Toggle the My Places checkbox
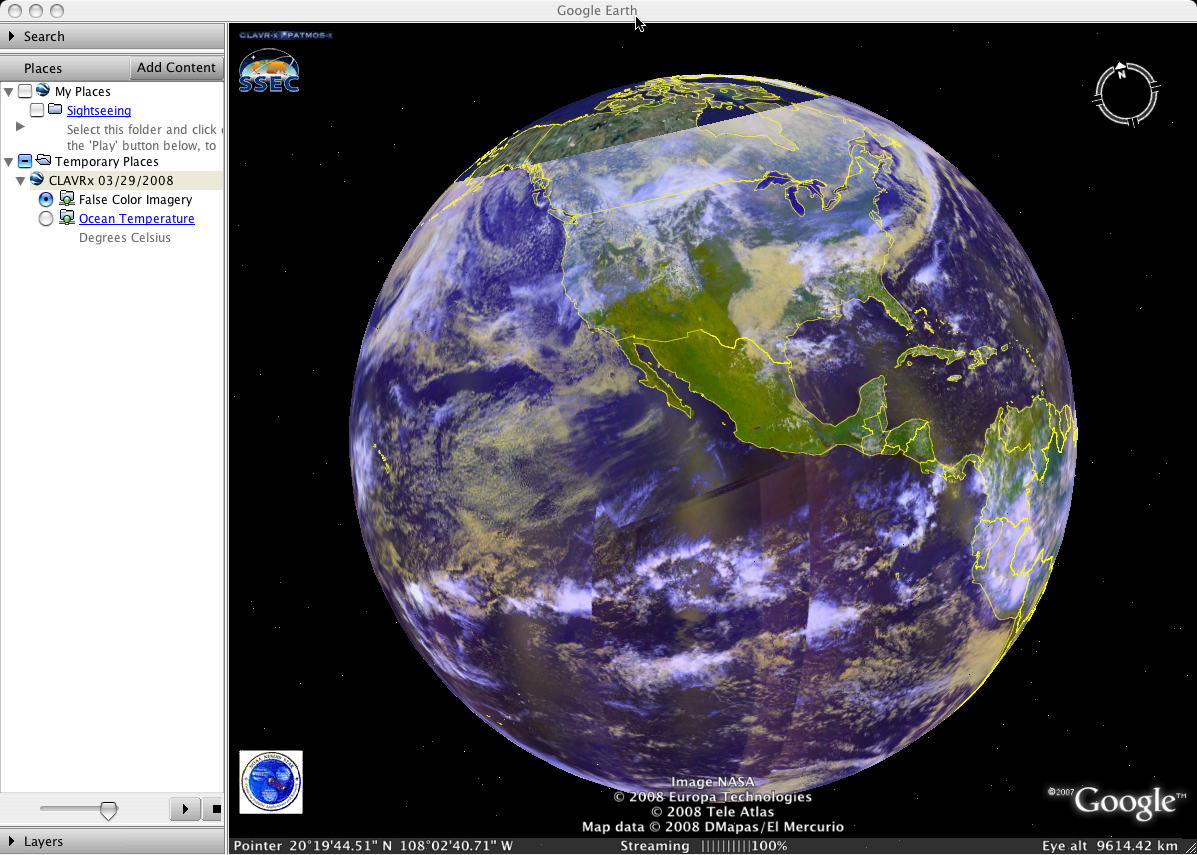 click(x=25, y=92)
